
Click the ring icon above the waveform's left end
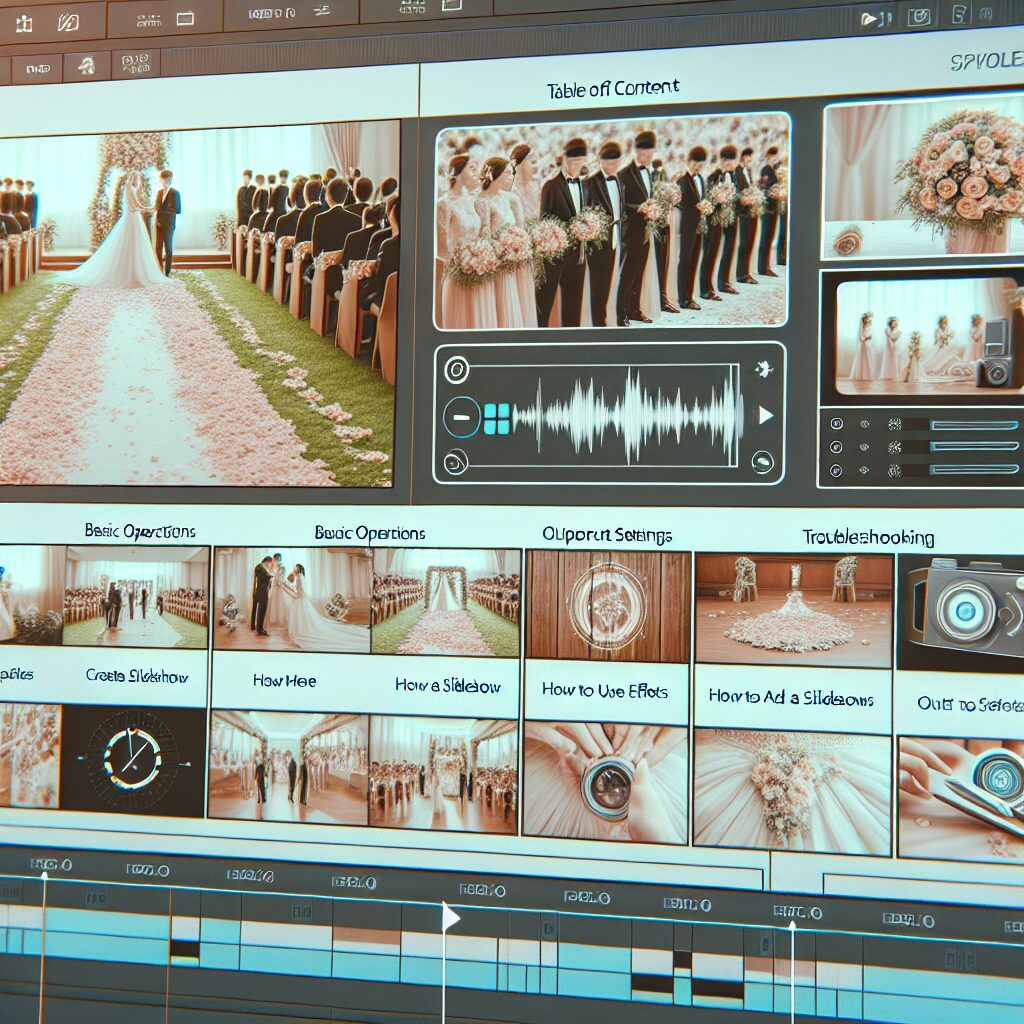click(456, 370)
